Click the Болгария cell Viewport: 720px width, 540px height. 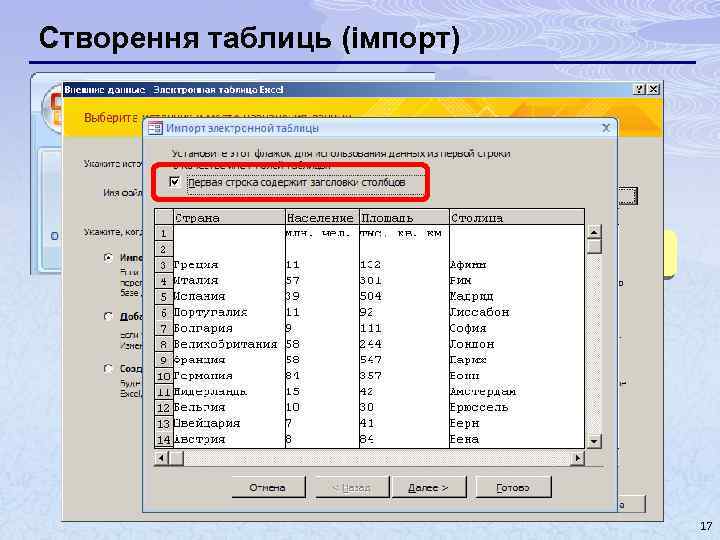pyautogui.click(x=229, y=328)
